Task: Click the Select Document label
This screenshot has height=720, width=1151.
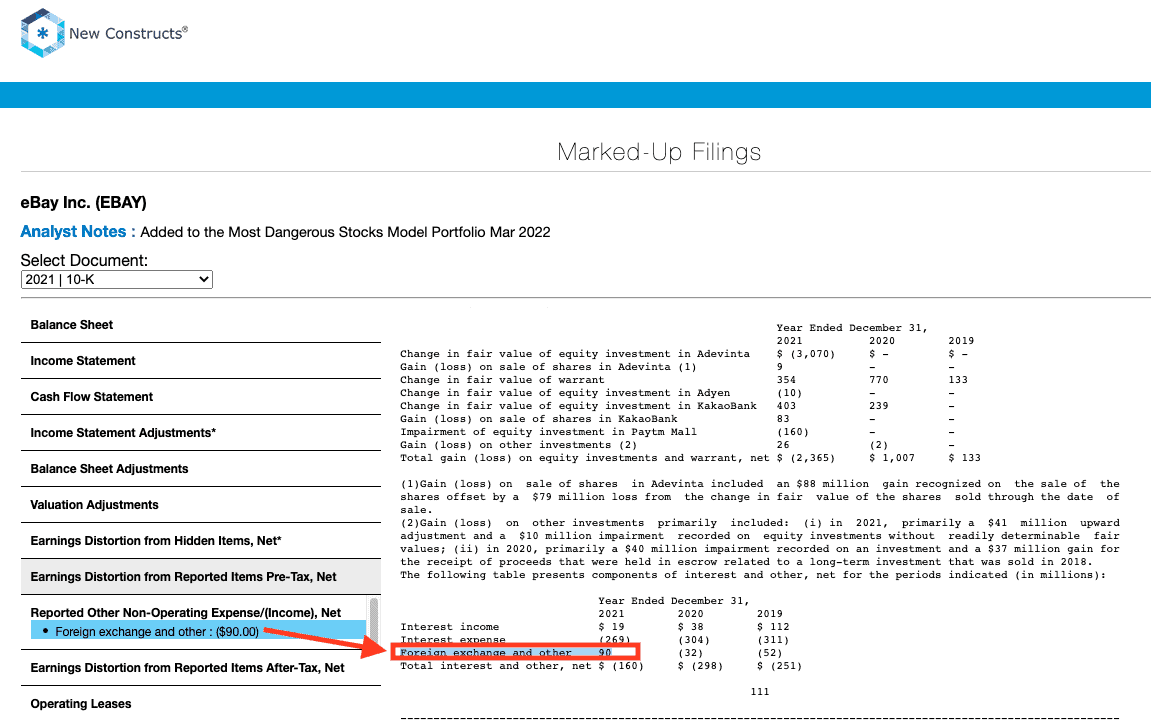Action: [84, 261]
